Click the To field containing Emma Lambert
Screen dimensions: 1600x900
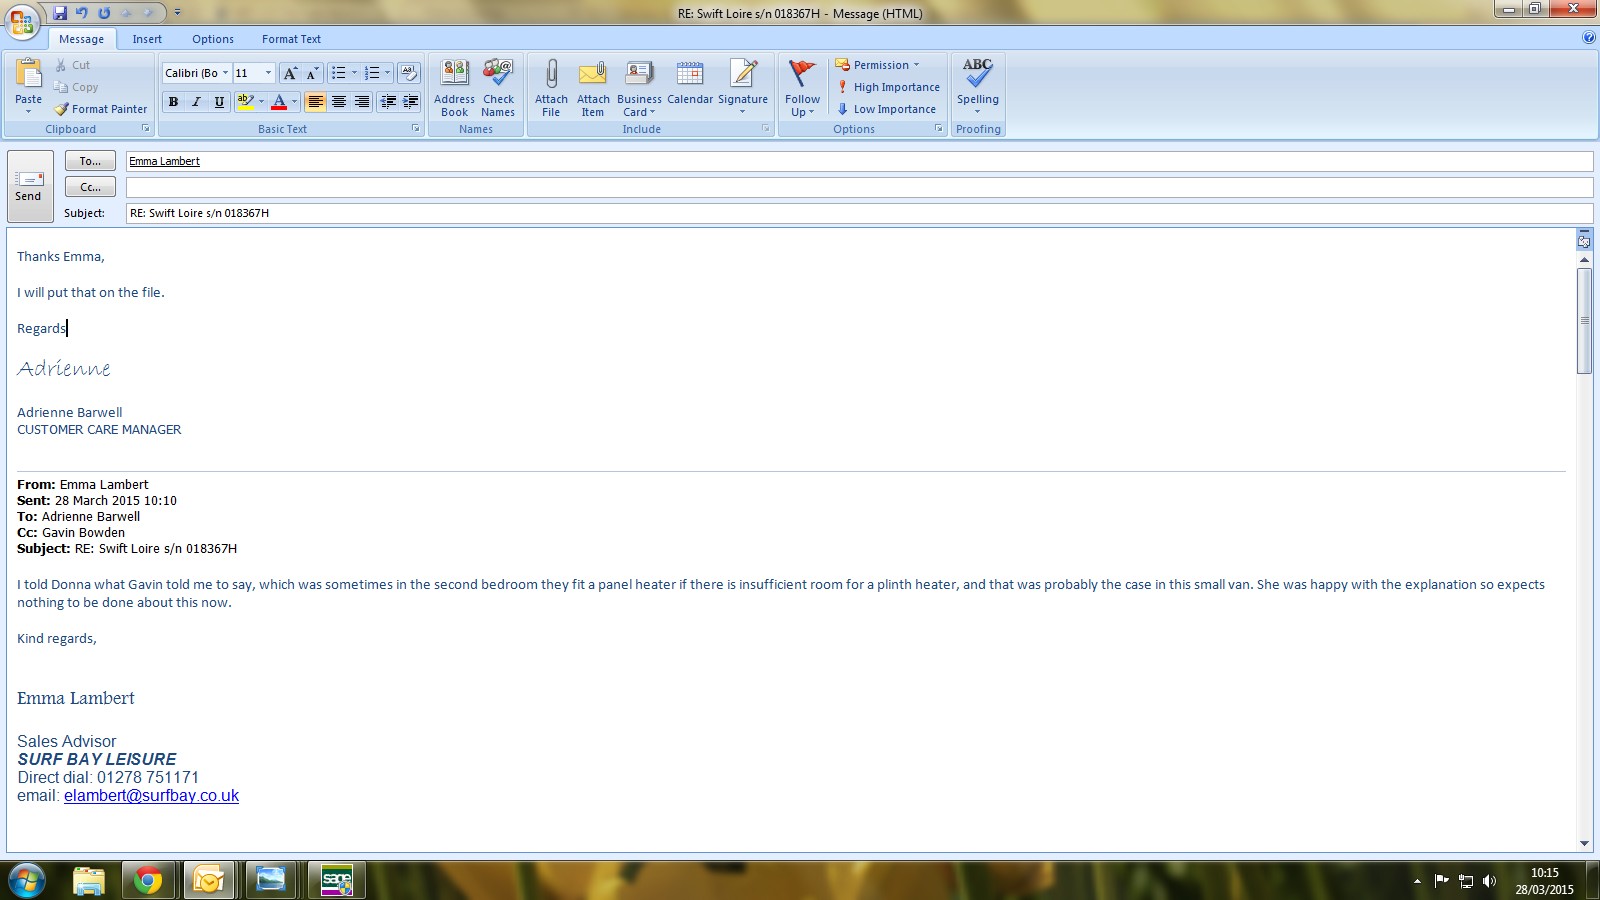(x=859, y=161)
